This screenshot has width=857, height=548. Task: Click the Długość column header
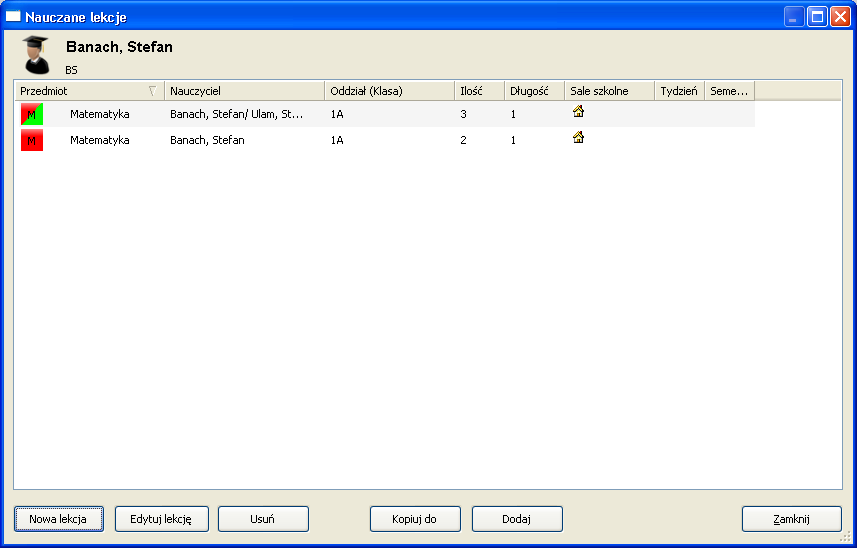(x=535, y=91)
